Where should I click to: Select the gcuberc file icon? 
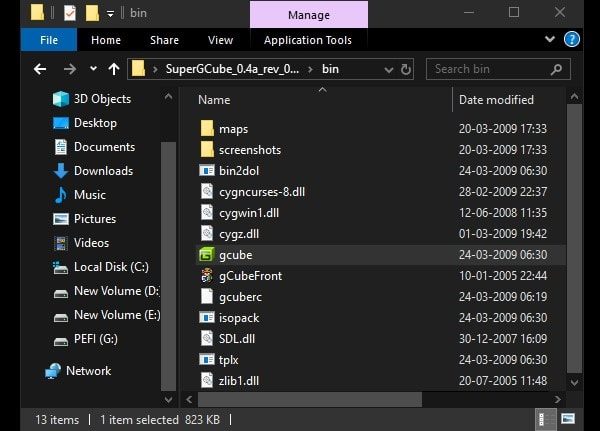[207, 296]
